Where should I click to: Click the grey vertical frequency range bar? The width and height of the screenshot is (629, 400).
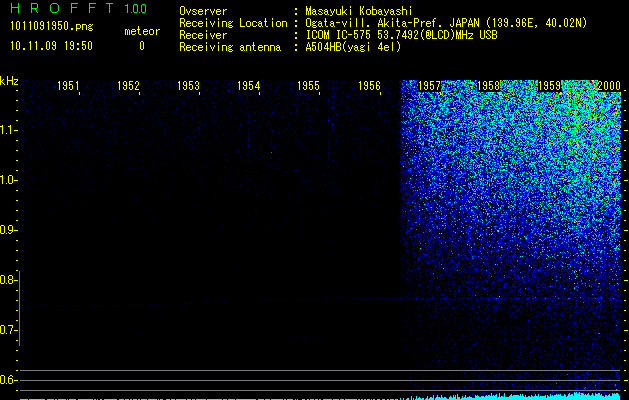19,308
